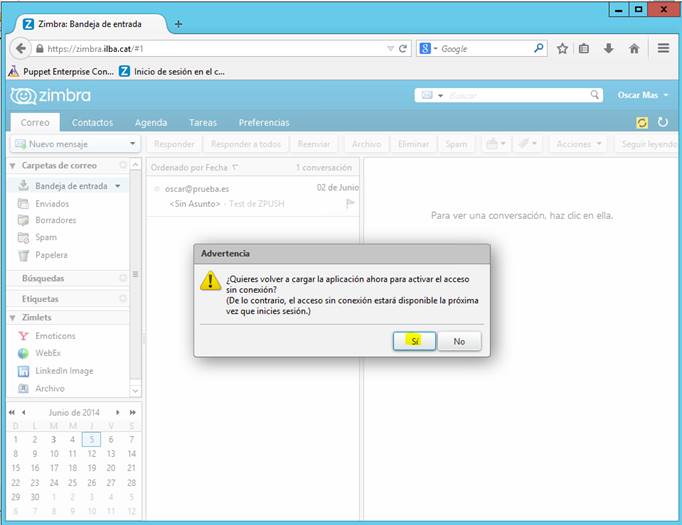The height and width of the screenshot is (525, 682).
Task: Open Carpetas de correo options gear
Action: (x=123, y=165)
